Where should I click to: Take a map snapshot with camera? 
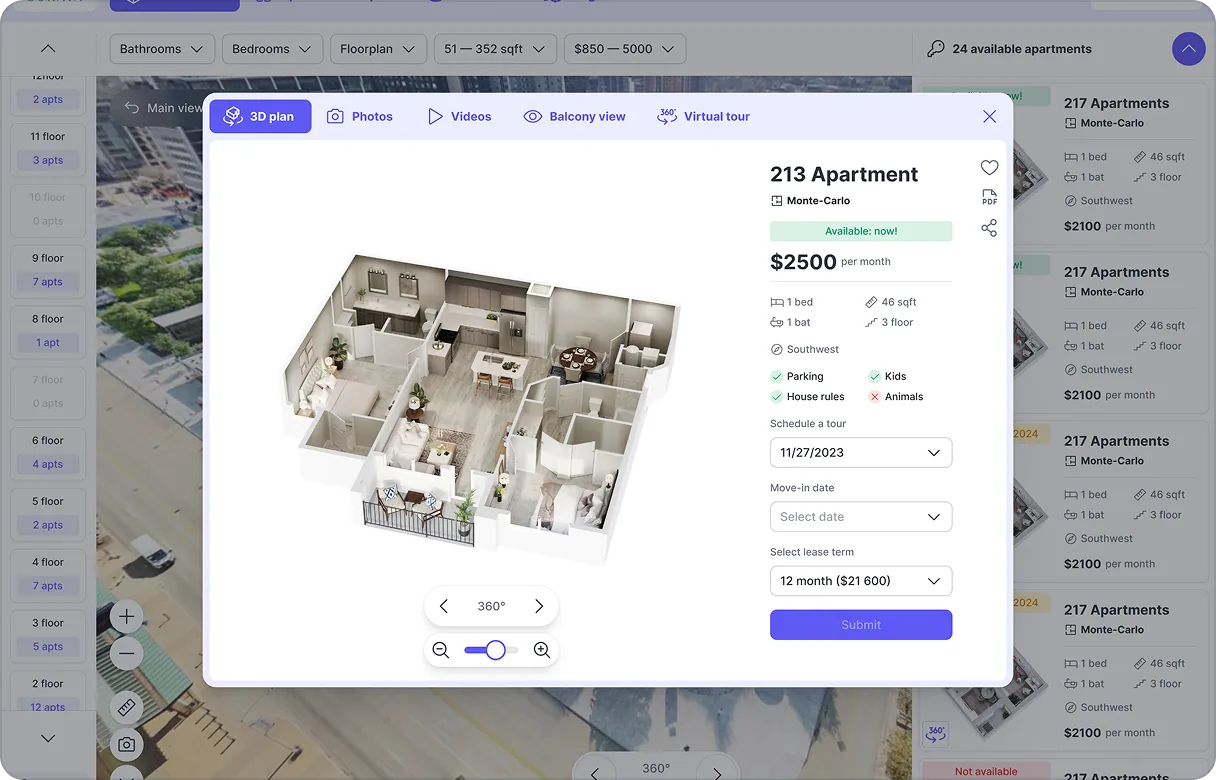pyautogui.click(x=126, y=744)
